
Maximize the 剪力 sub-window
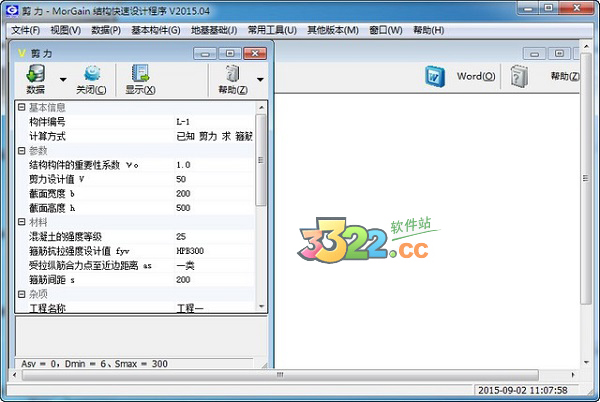coord(230,54)
